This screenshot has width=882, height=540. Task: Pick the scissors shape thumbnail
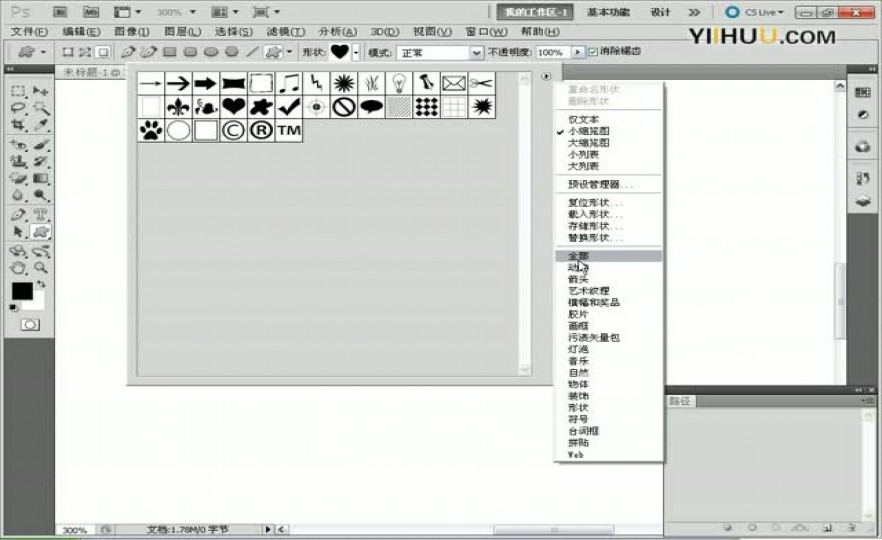482,83
